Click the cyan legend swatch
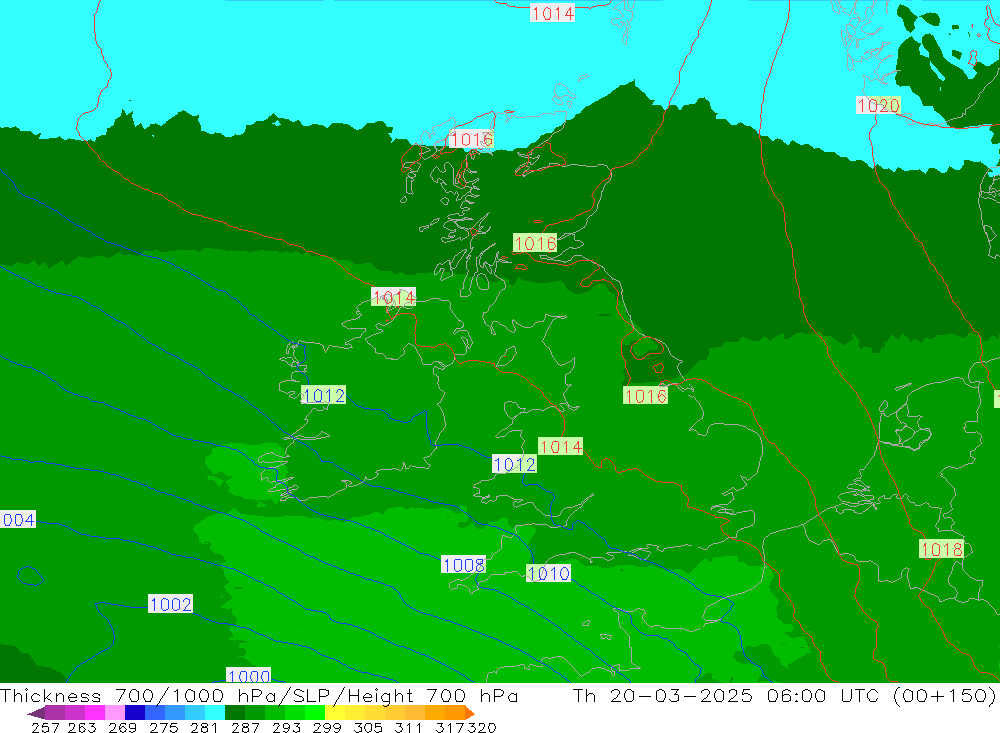 (215, 713)
